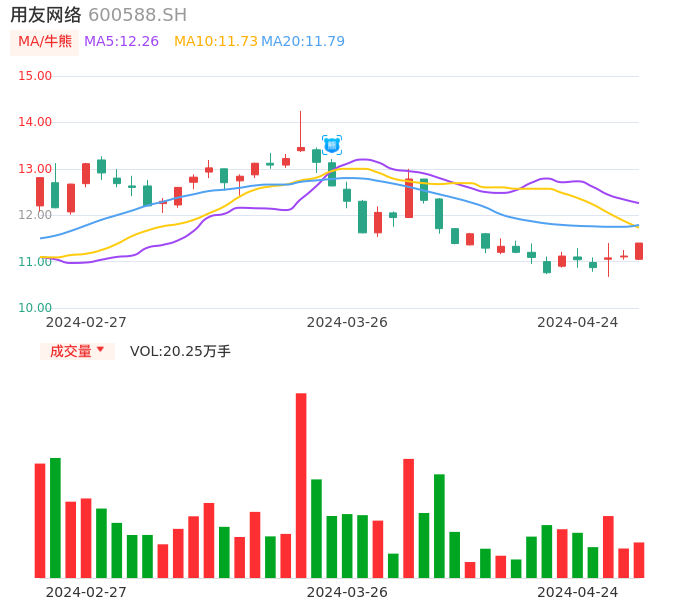Click the 2024-02-27 date label under candlestick chart
686x606 pixels.
86,322
